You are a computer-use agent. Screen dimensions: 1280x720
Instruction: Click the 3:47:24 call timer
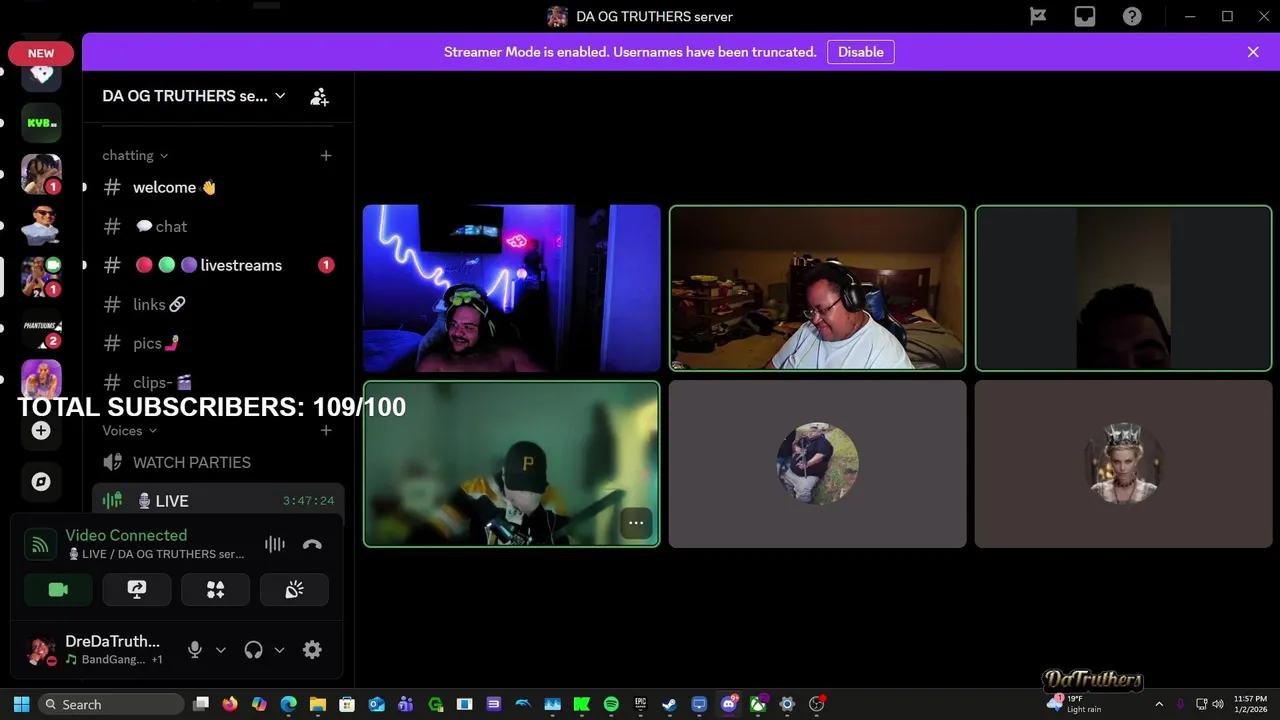308,501
